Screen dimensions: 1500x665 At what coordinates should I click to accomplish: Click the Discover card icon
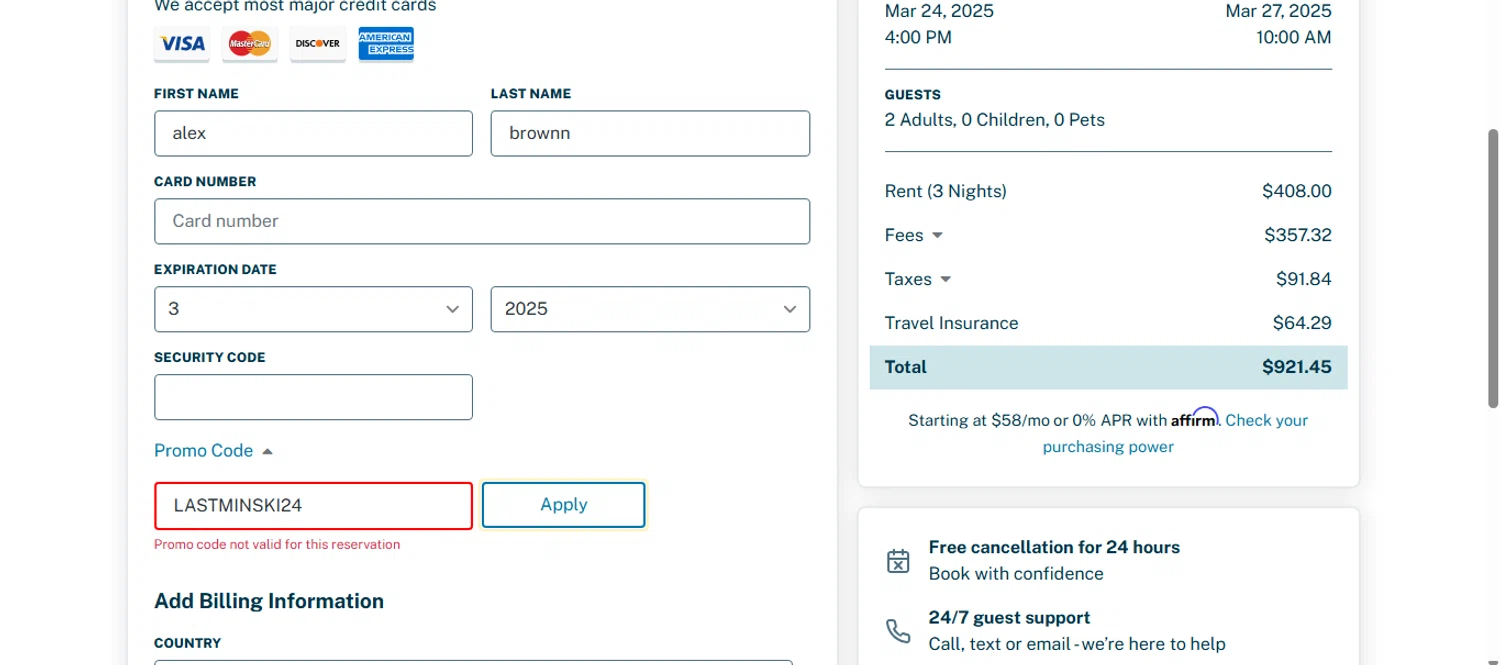tap(318, 44)
